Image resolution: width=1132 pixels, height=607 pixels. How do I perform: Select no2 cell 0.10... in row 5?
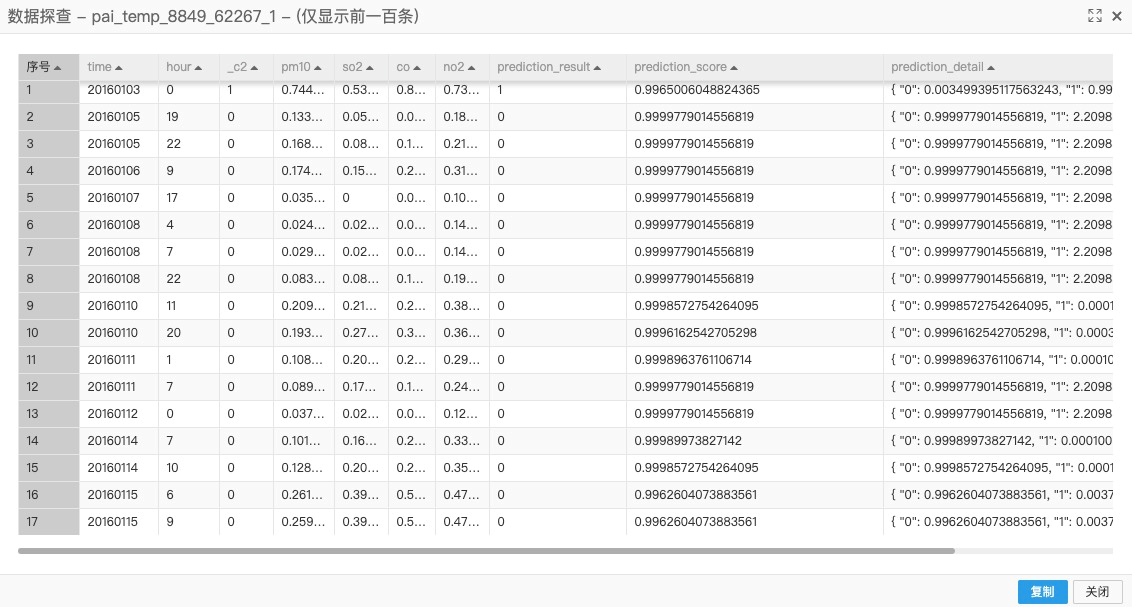[462, 198]
